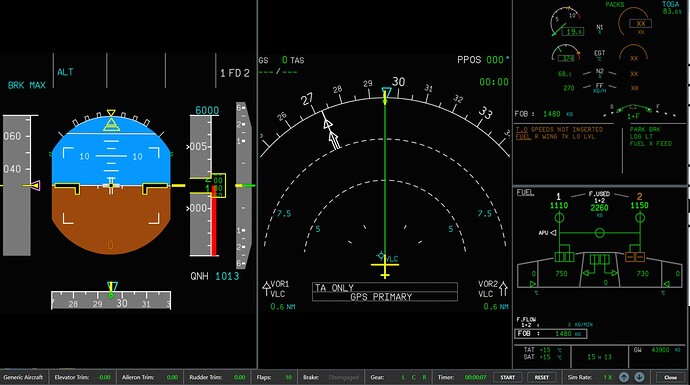
Task: Click engine 2 fuel used '1150'
Action: point(639,205)
